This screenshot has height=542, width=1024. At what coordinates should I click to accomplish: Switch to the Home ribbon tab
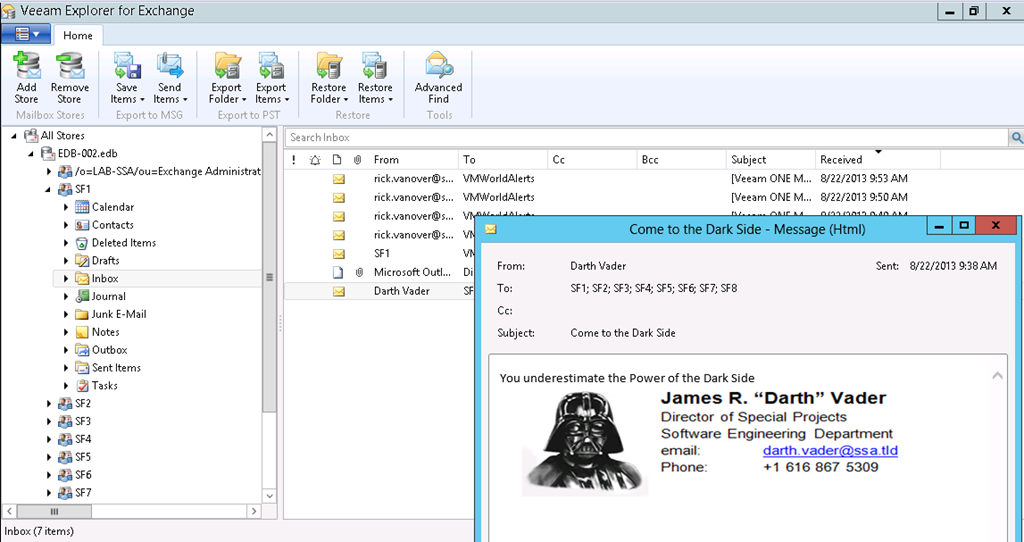pos(78,35)
